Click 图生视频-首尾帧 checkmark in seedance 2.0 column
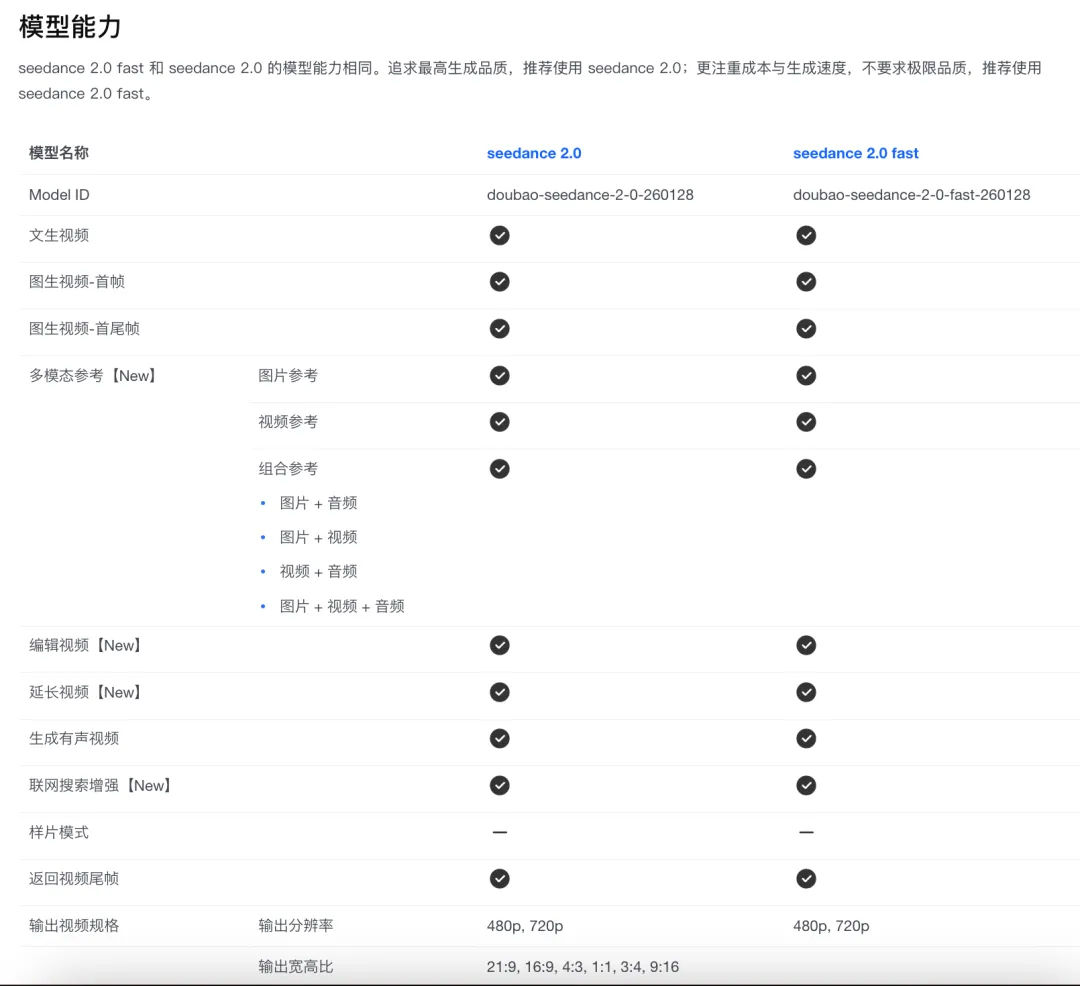The height and width of the screenshot is (986, 1080). point(499,328)
